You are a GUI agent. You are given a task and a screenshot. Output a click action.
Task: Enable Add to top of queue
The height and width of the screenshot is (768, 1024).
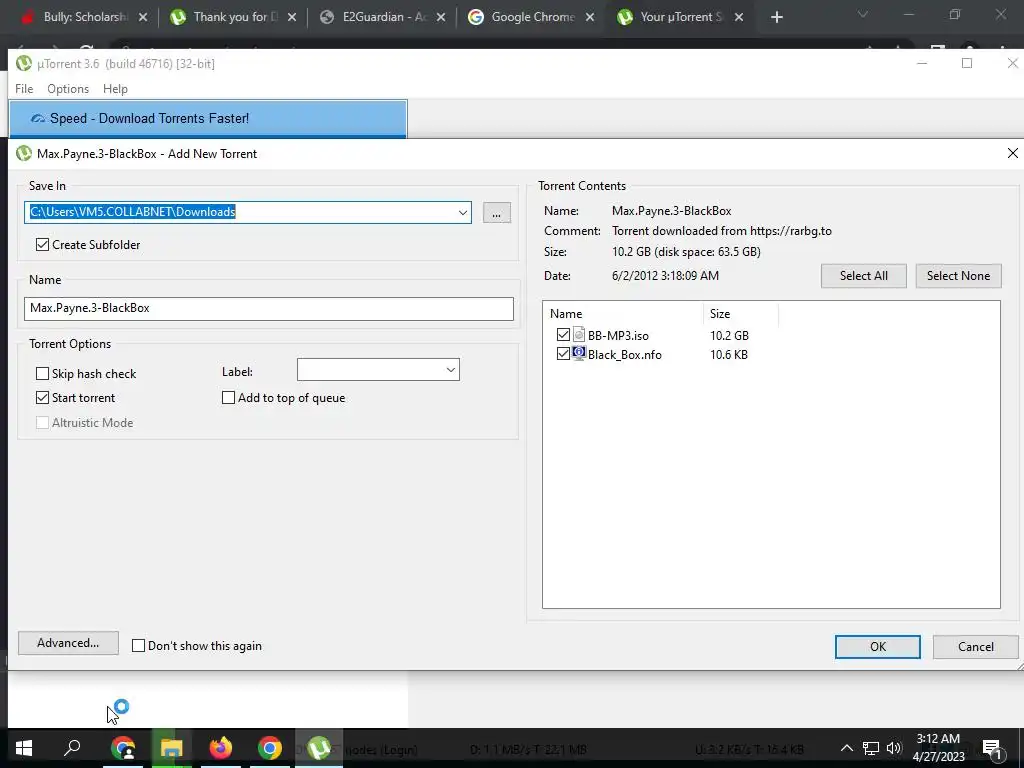point(229,398)
